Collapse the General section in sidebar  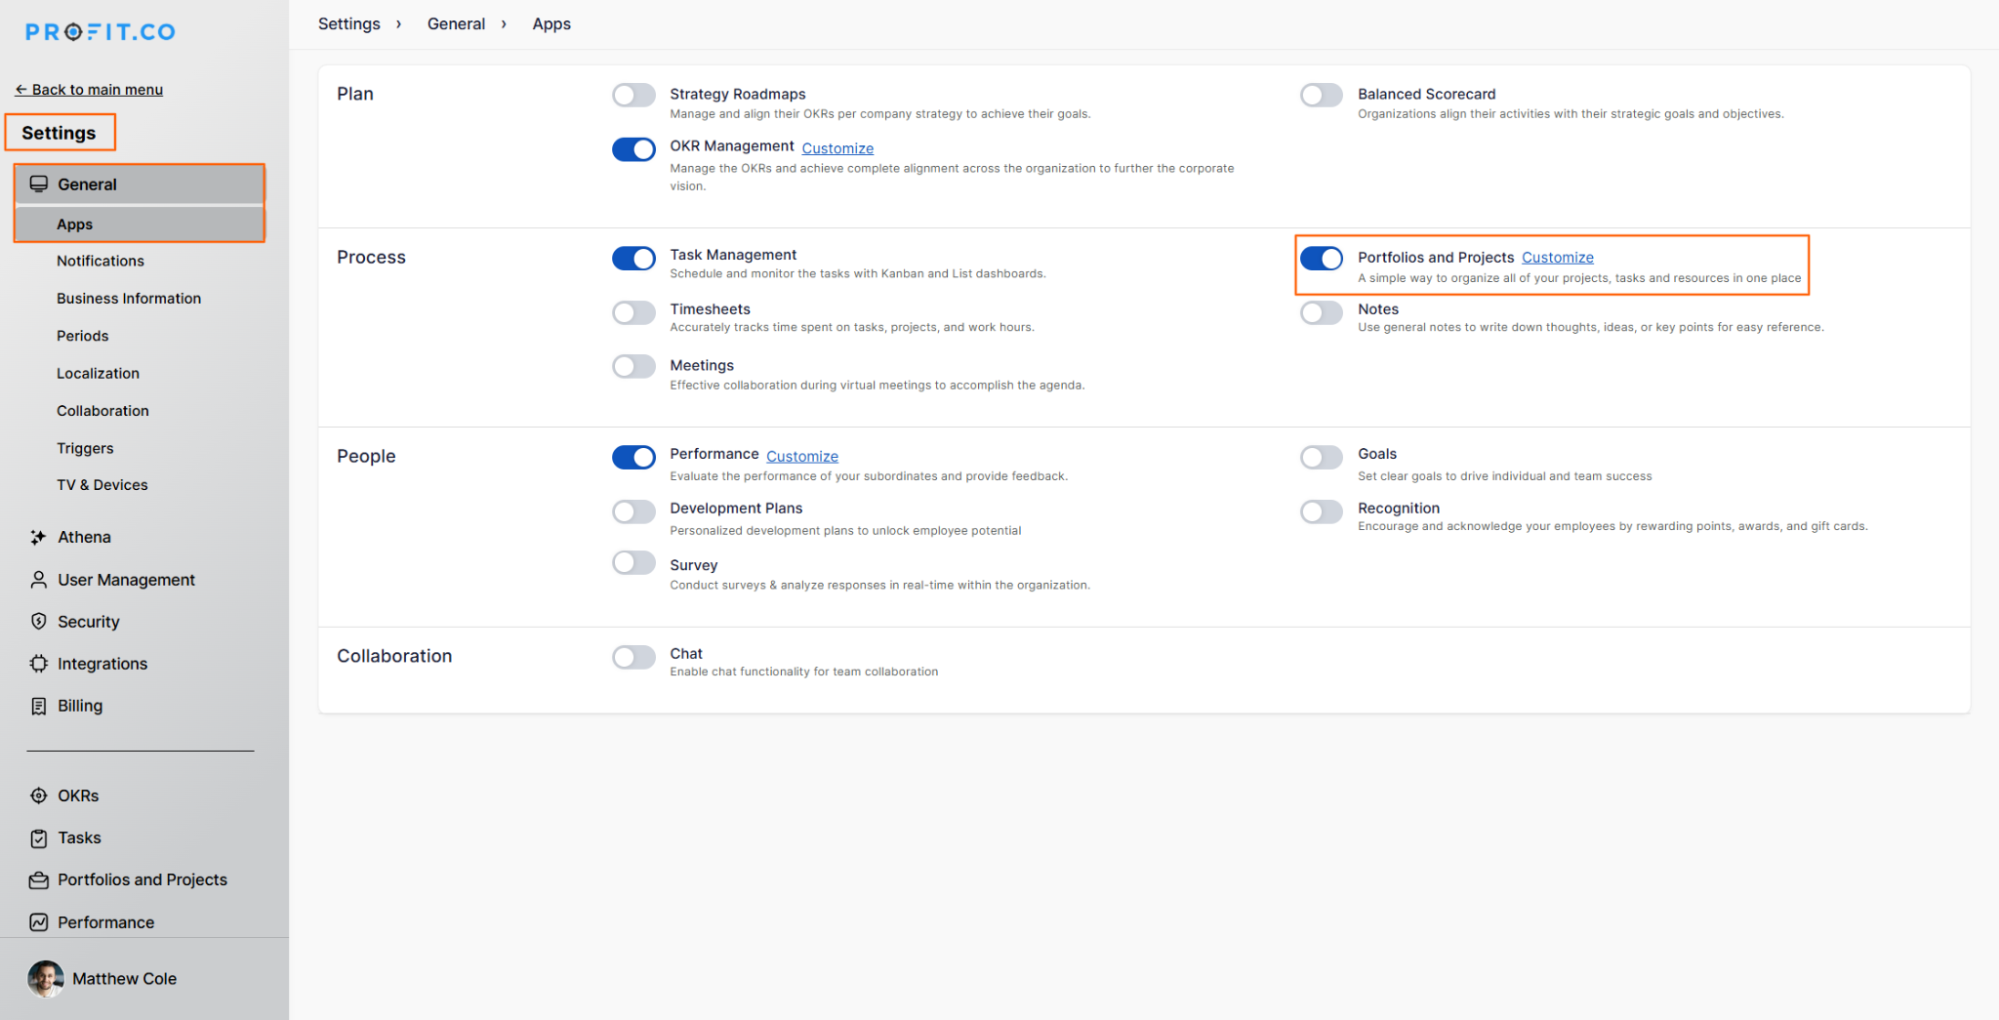[x=87, y=184]
